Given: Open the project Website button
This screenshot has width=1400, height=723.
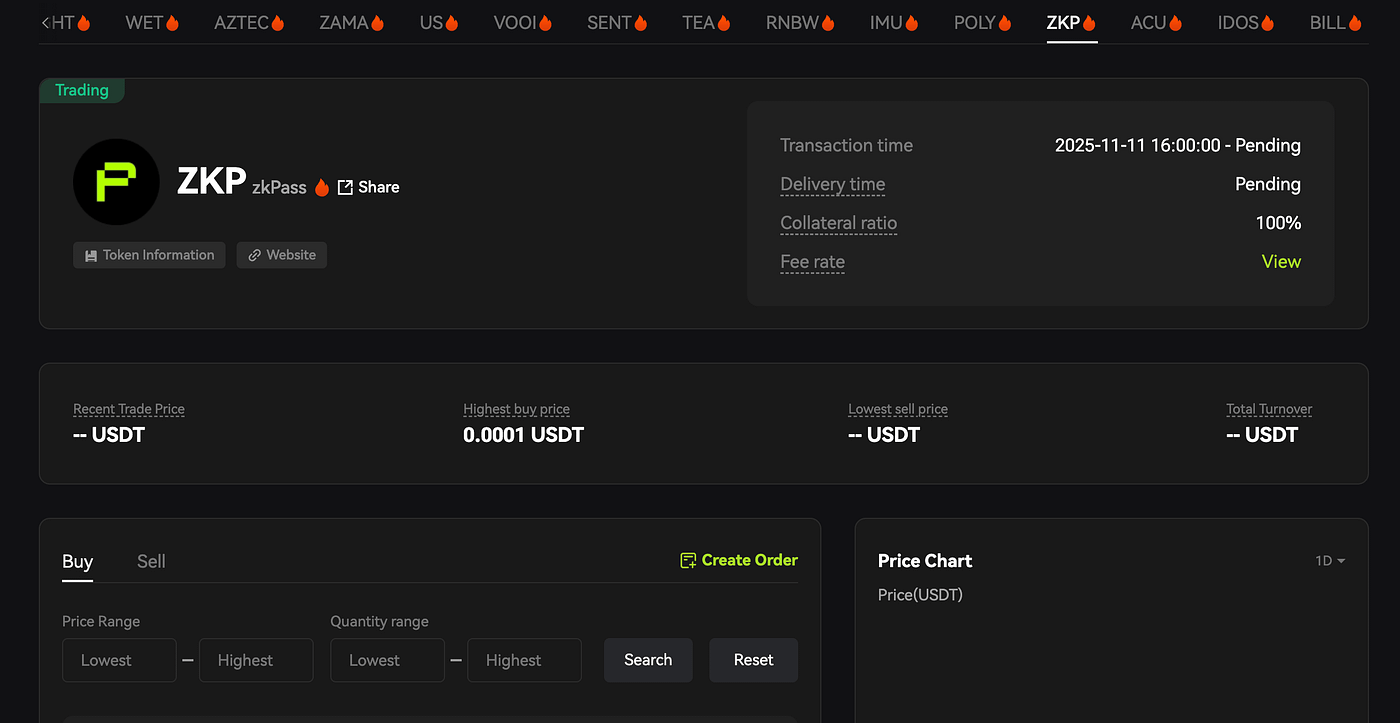Looking at the screenshot, I should click(x=281, y=255).
